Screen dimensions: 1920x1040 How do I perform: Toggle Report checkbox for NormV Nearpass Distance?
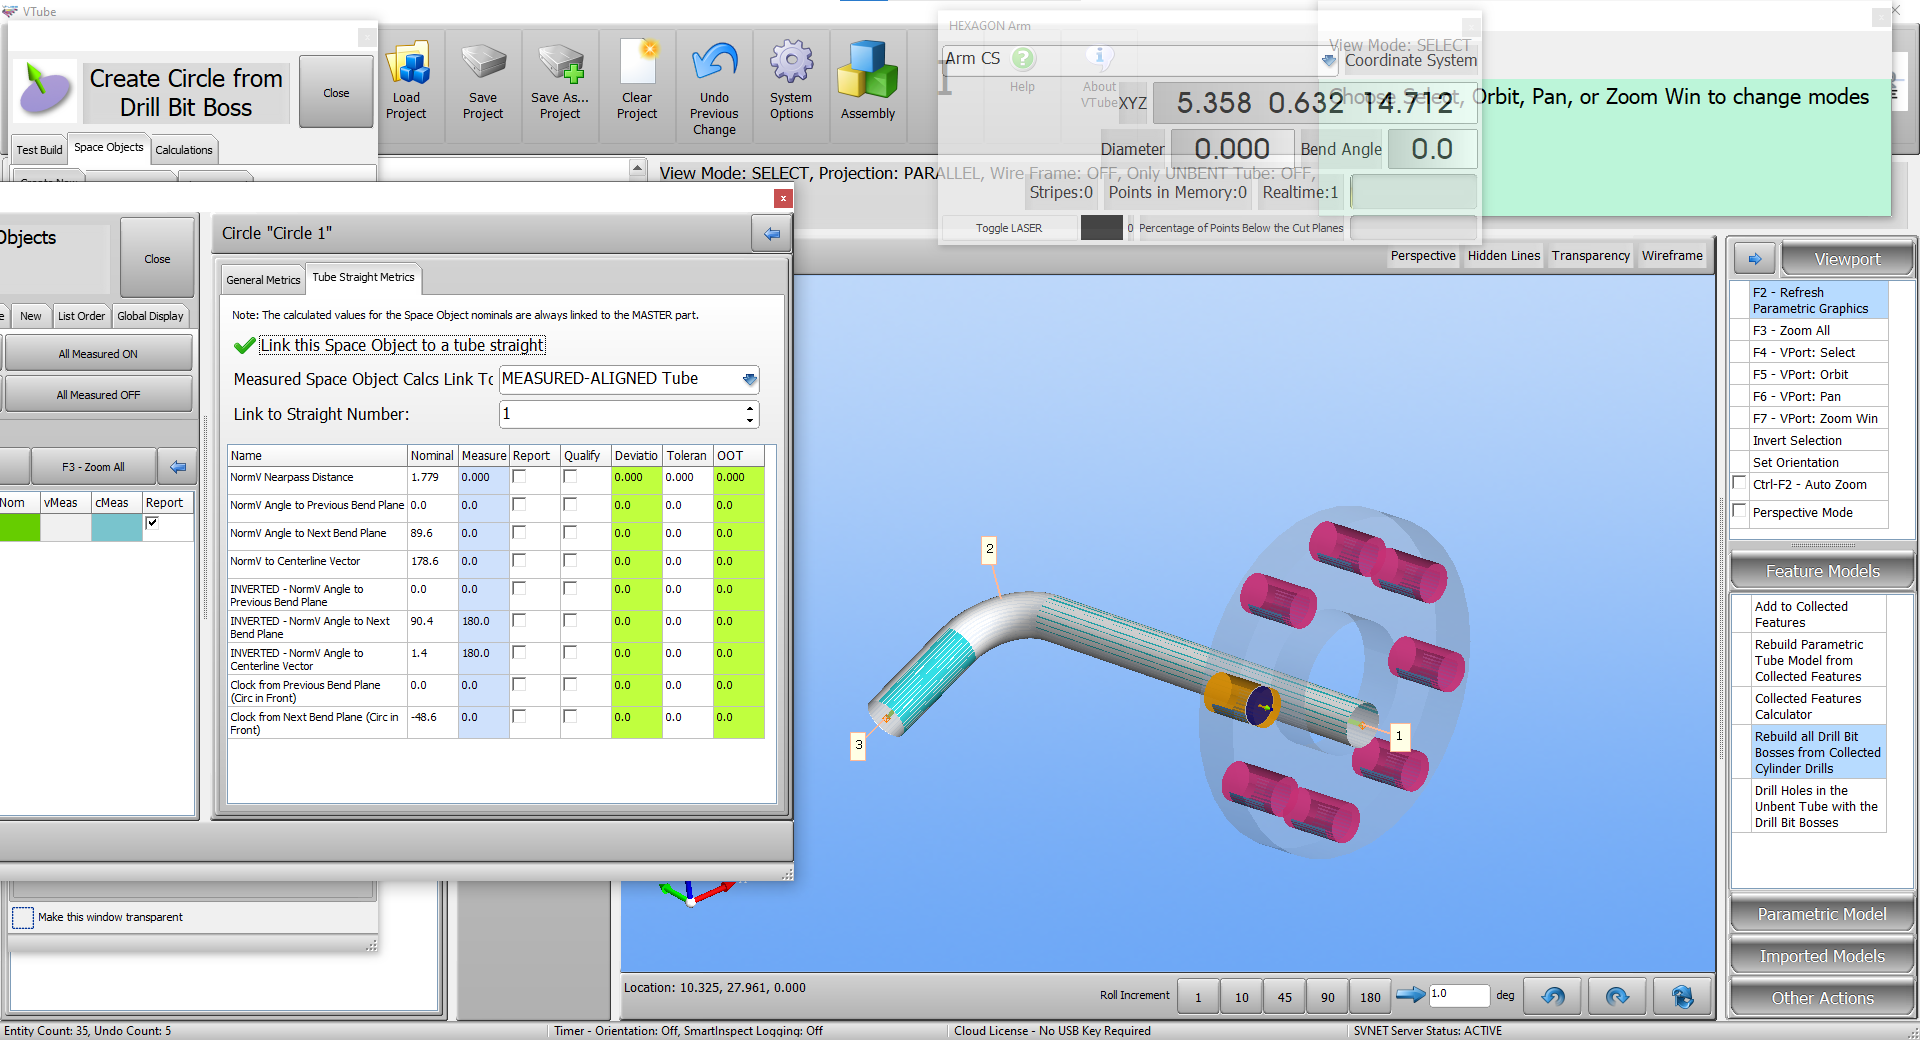(519, 477)
